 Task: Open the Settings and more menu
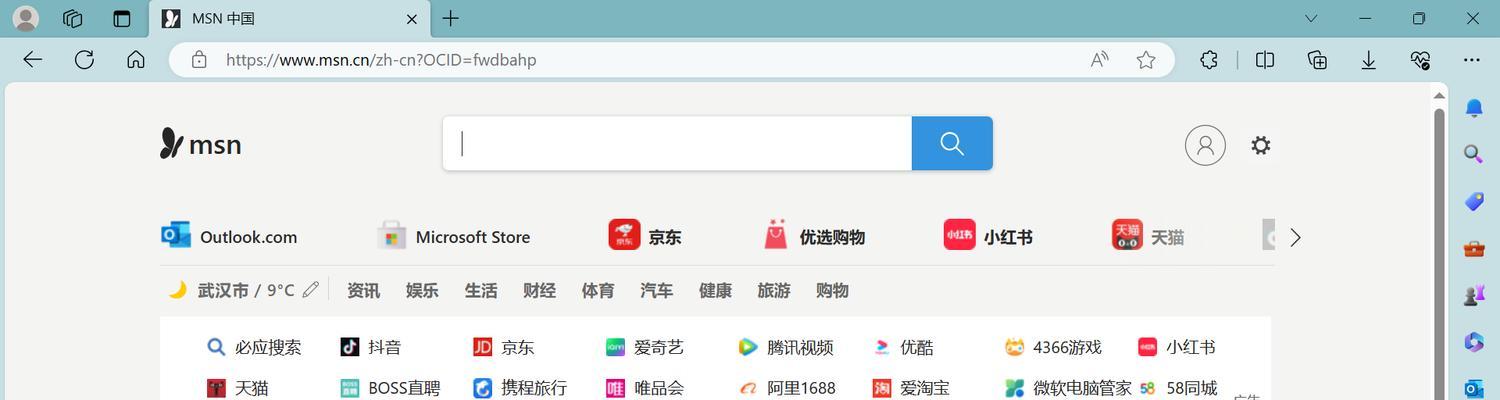[x=1471, y=60]
